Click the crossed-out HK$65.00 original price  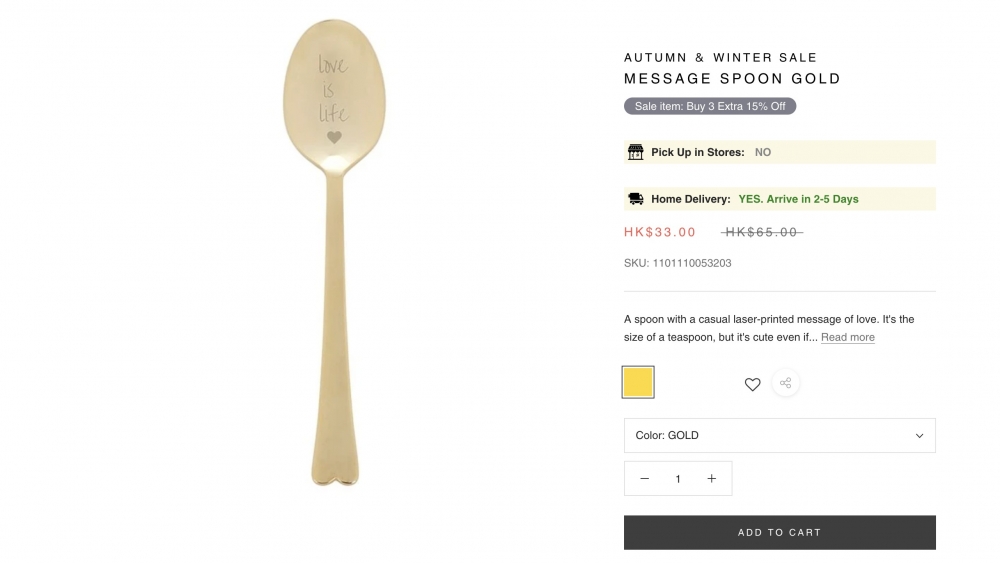coord(761,232)
